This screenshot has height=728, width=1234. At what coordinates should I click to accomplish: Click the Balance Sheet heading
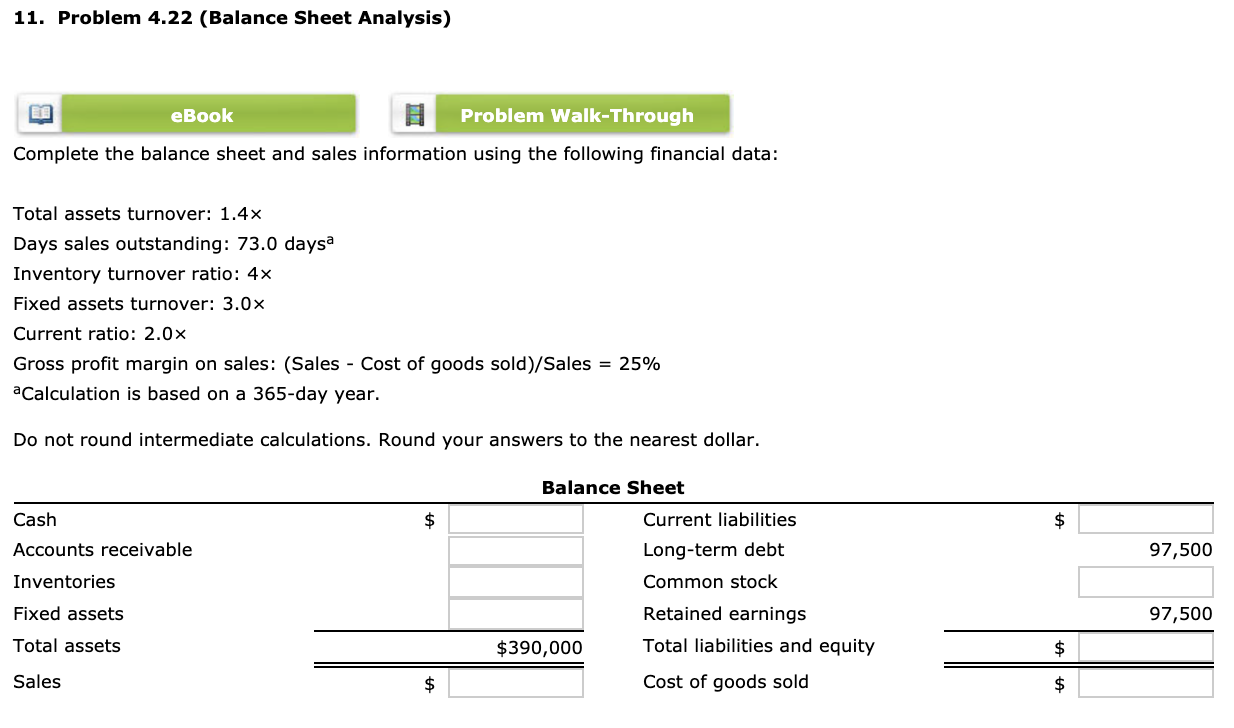[612, 487]
